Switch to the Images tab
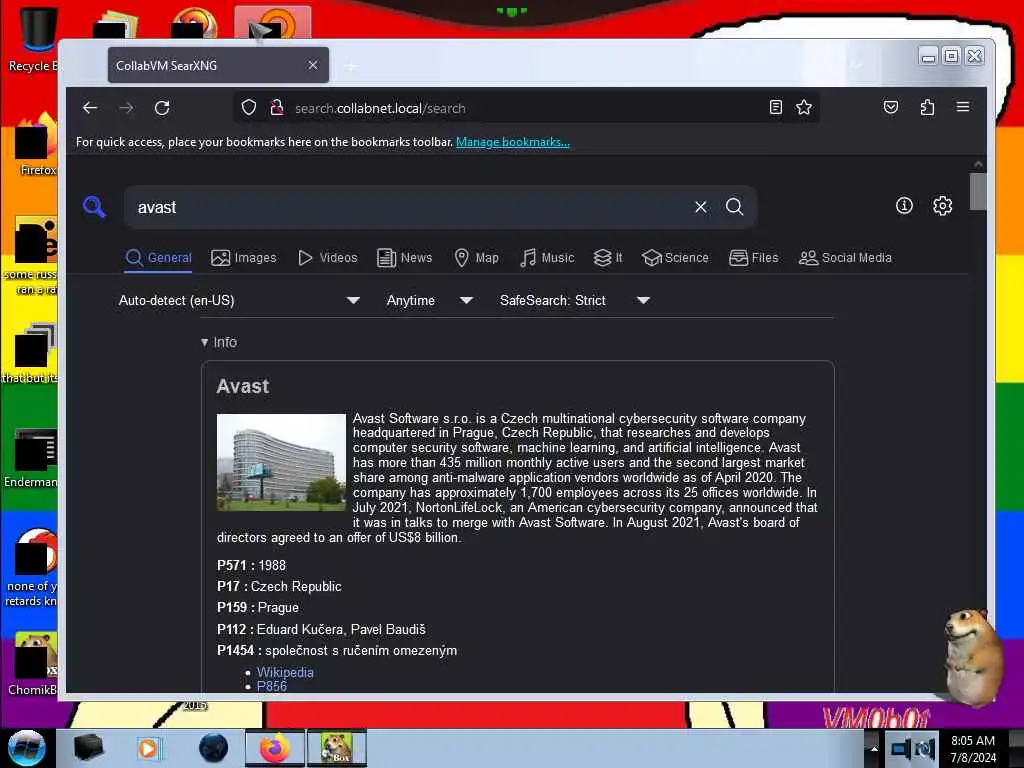This screenshot has width=1024, height=768. click(x=244, y=258)
